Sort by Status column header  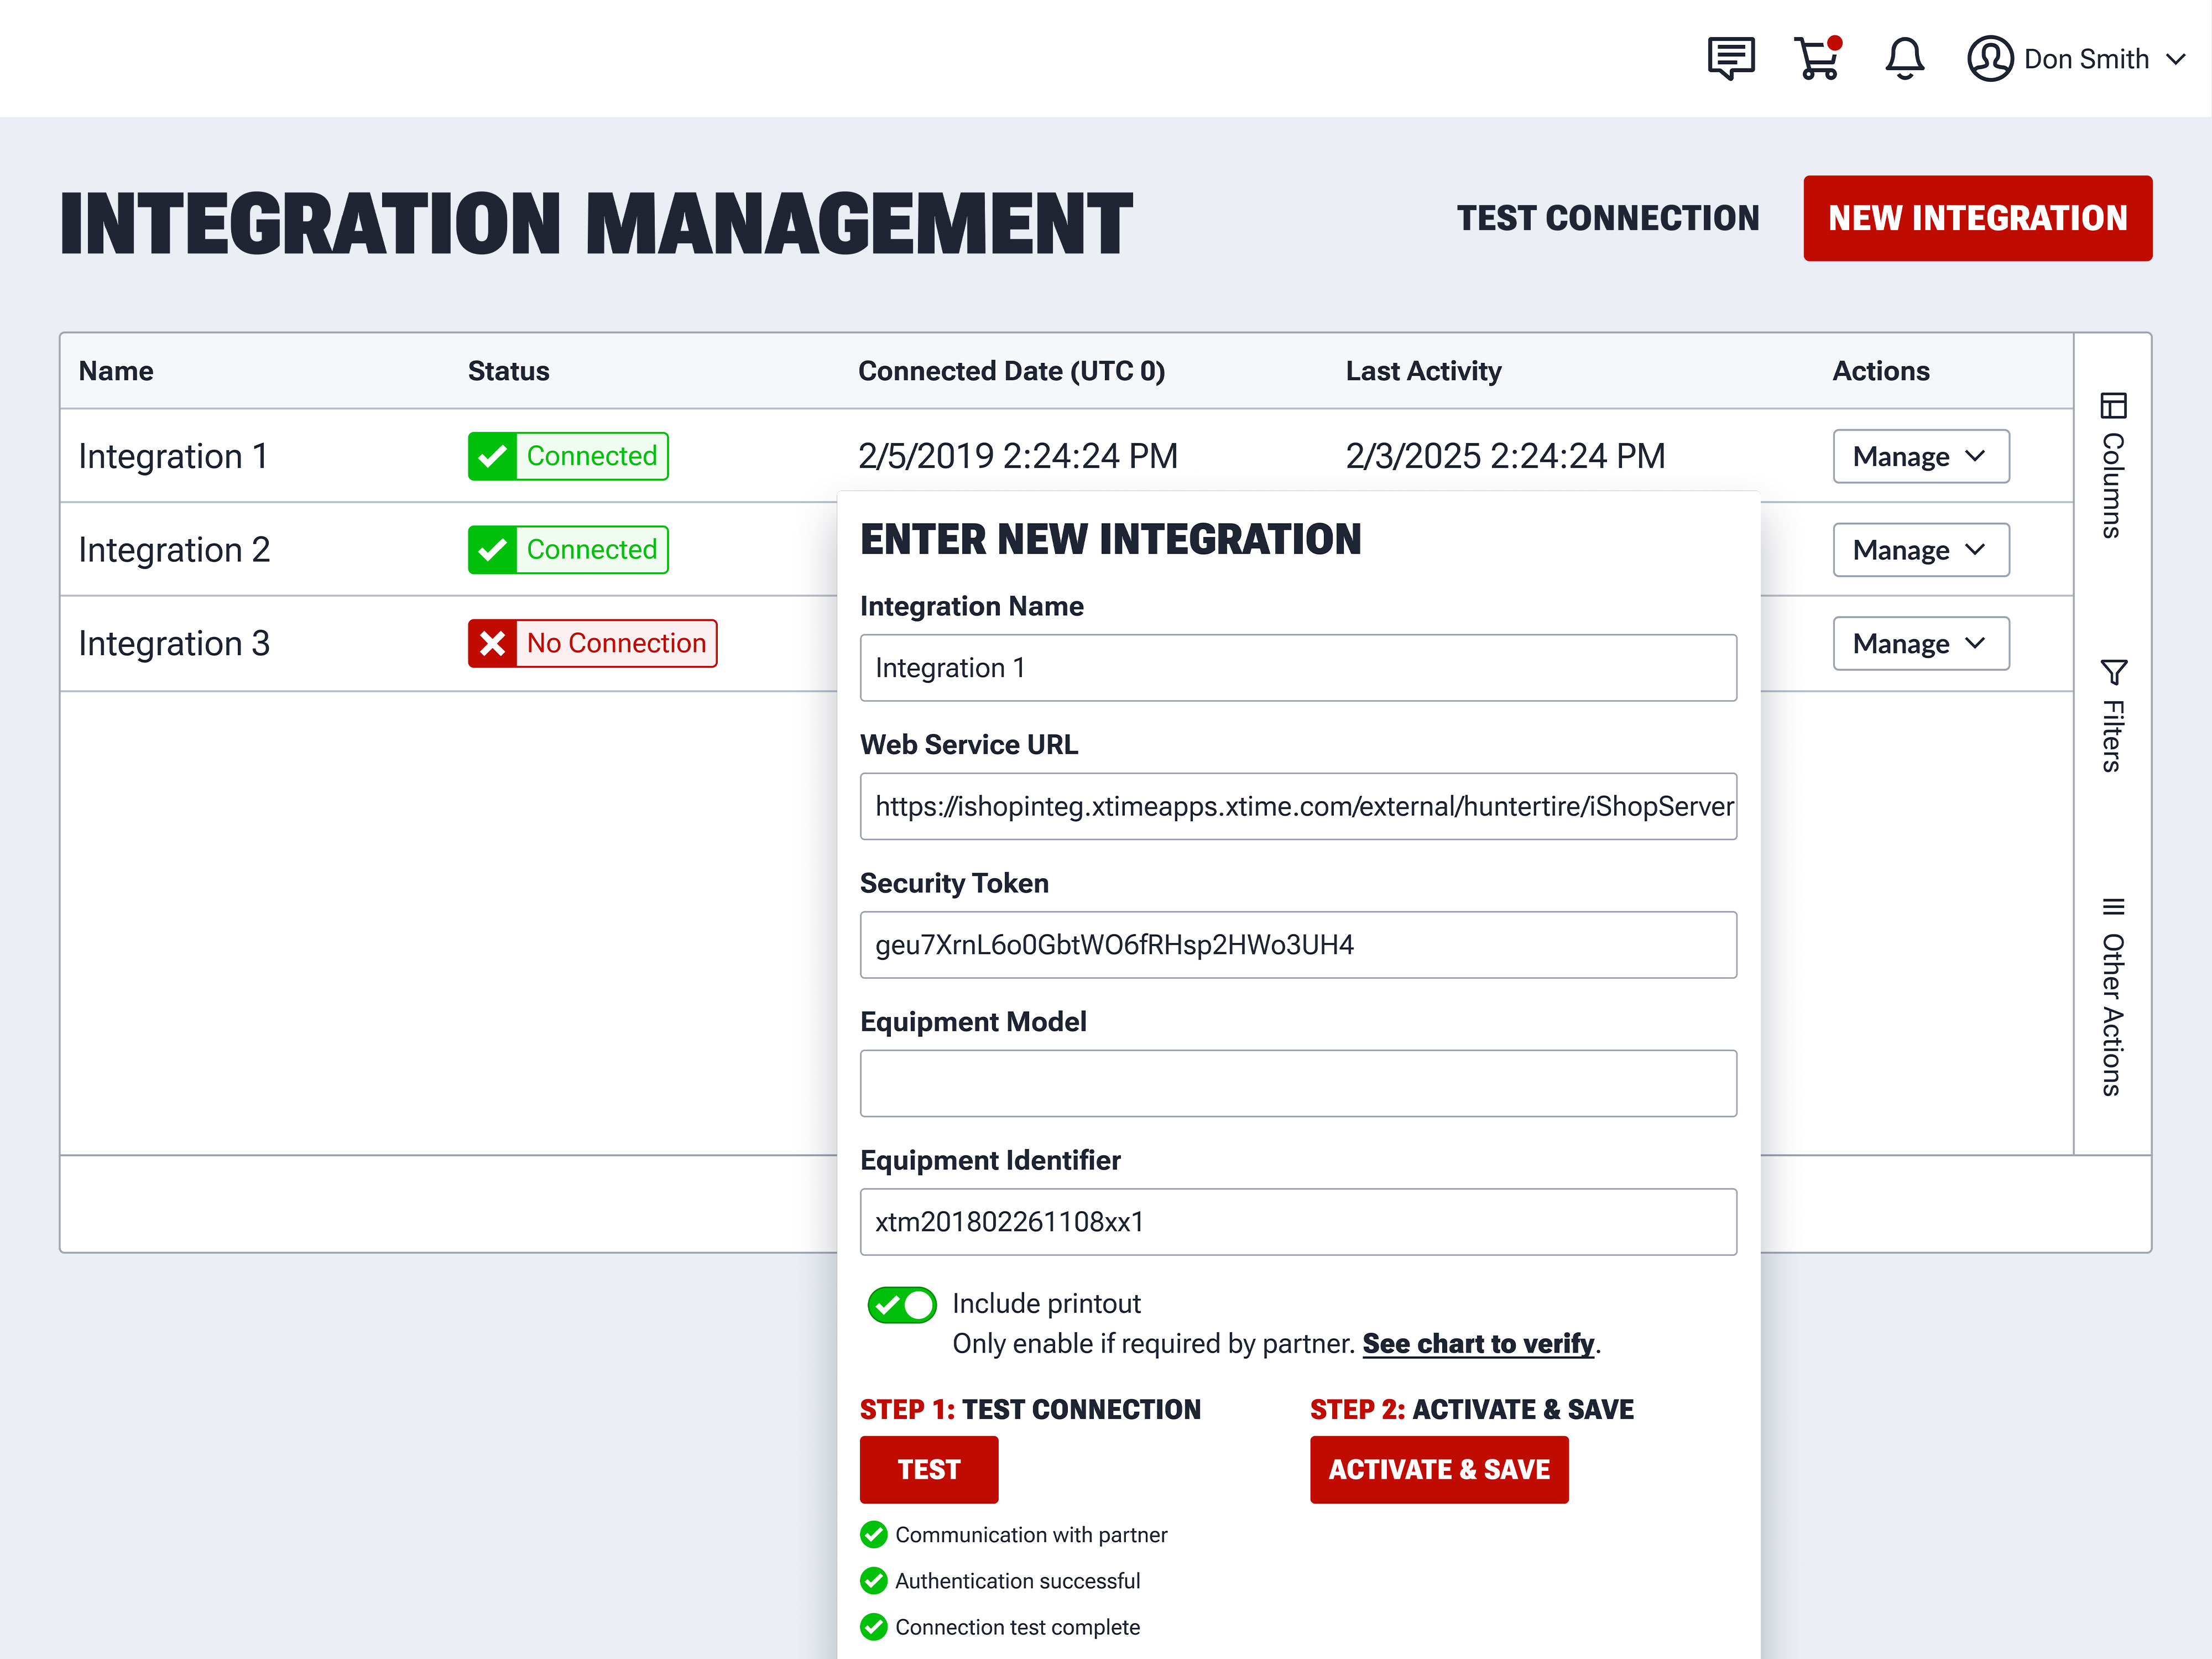(x=508, y=371)
